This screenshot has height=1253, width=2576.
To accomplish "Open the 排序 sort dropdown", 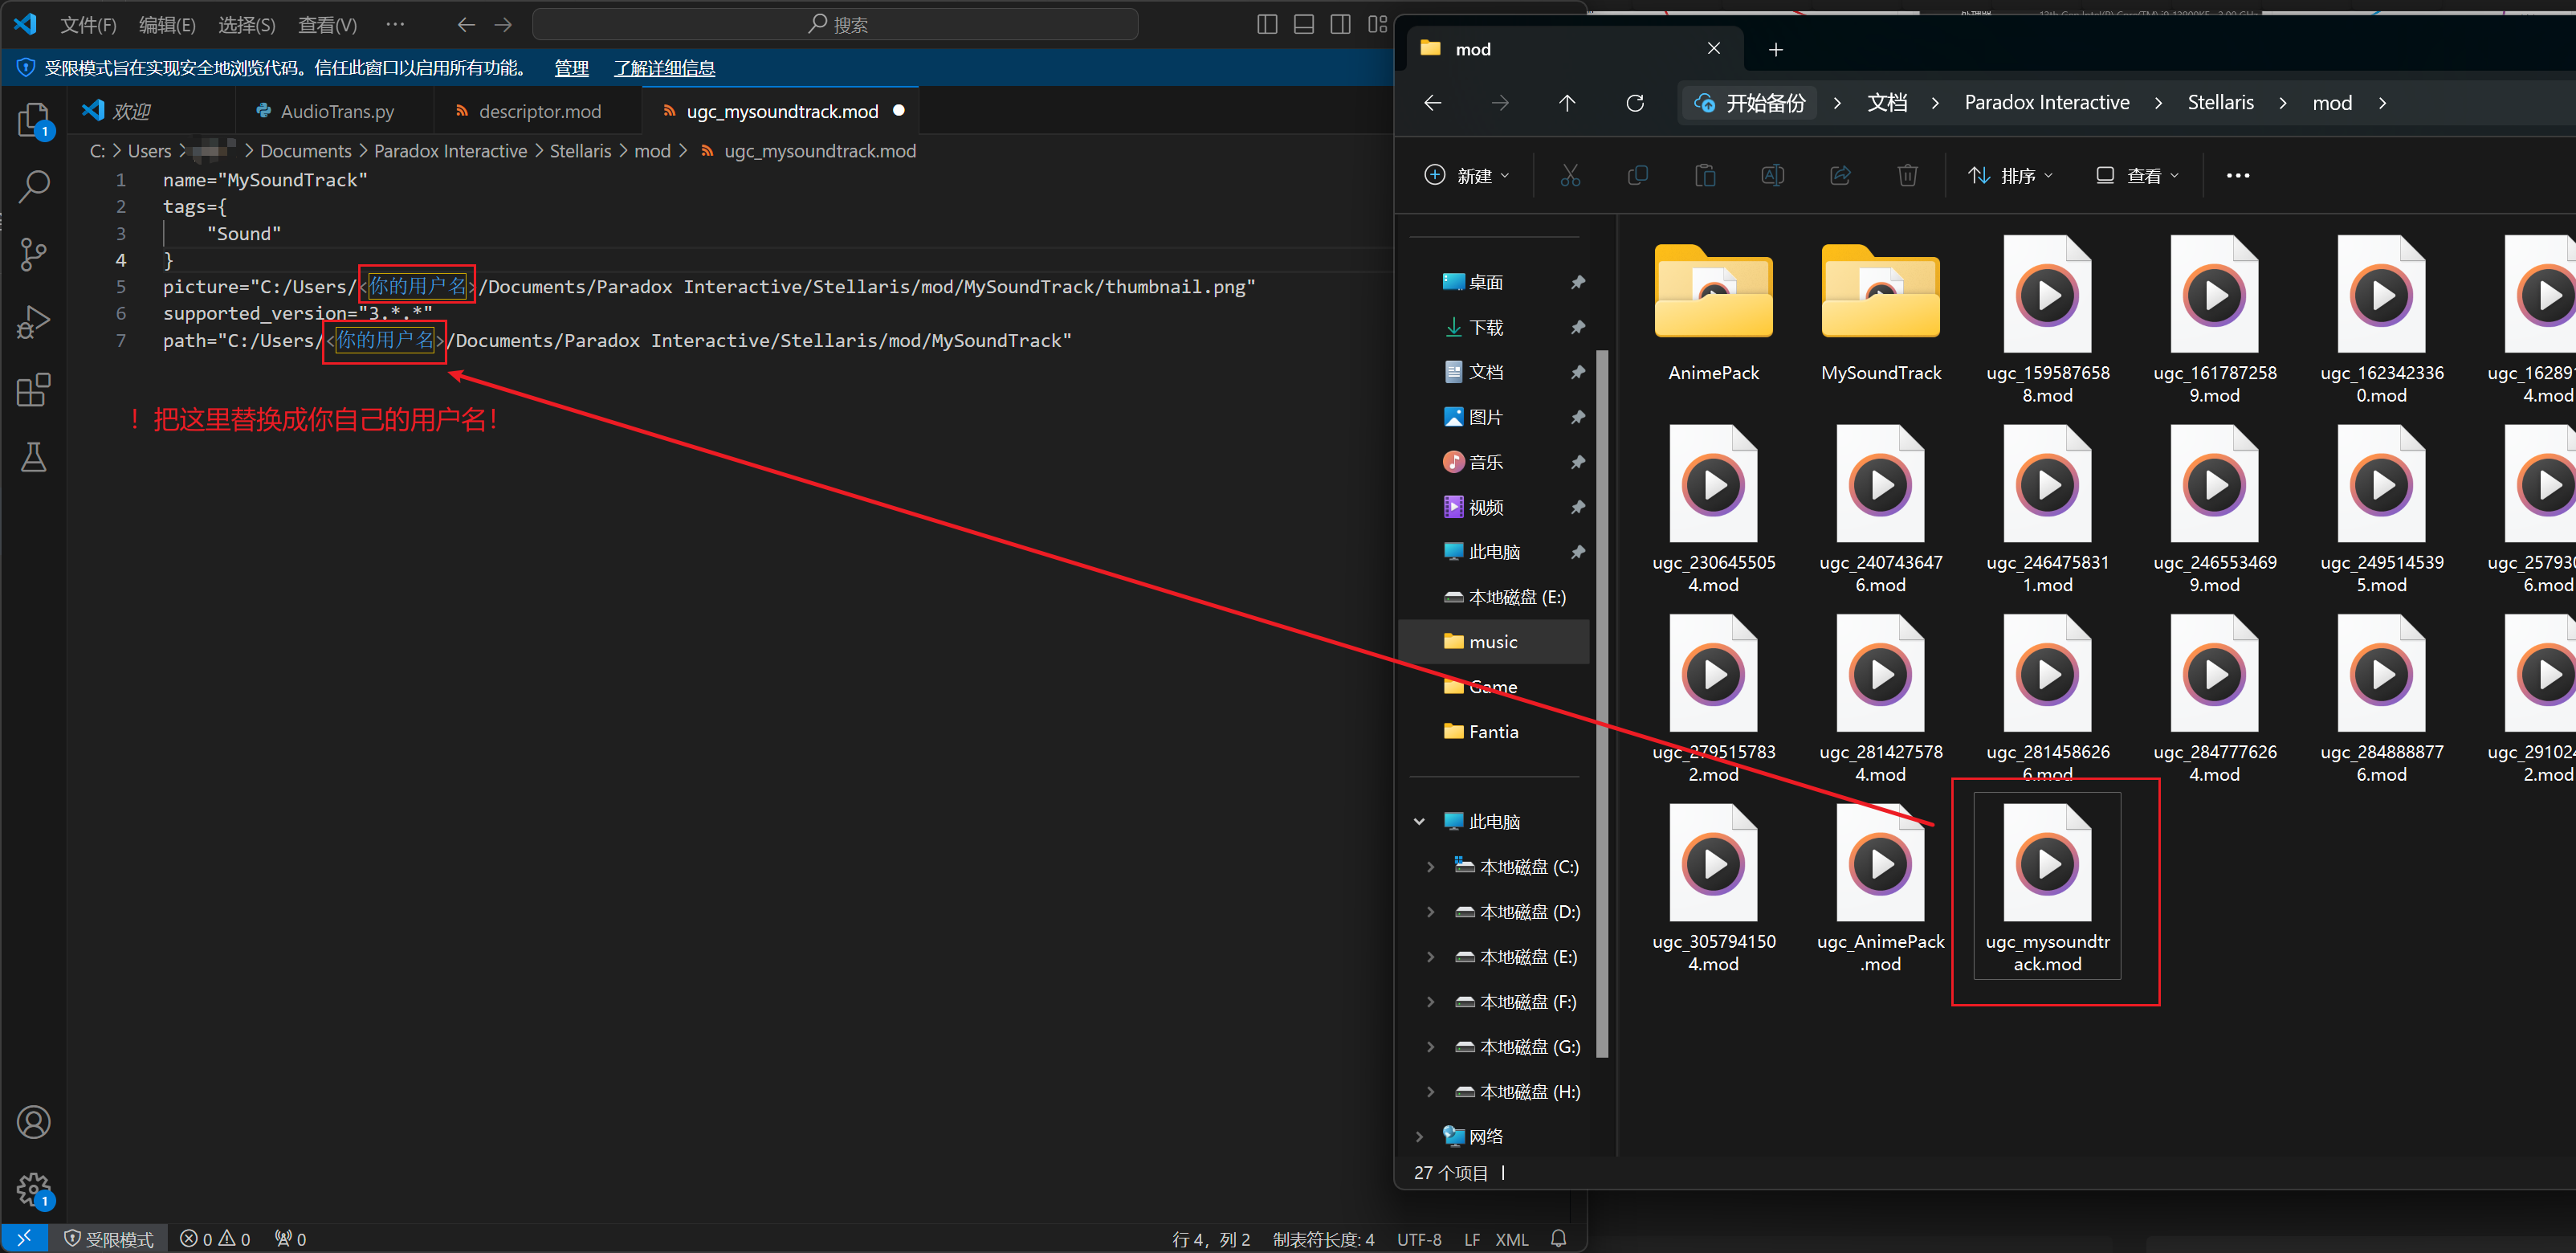I will [2010, 176].
